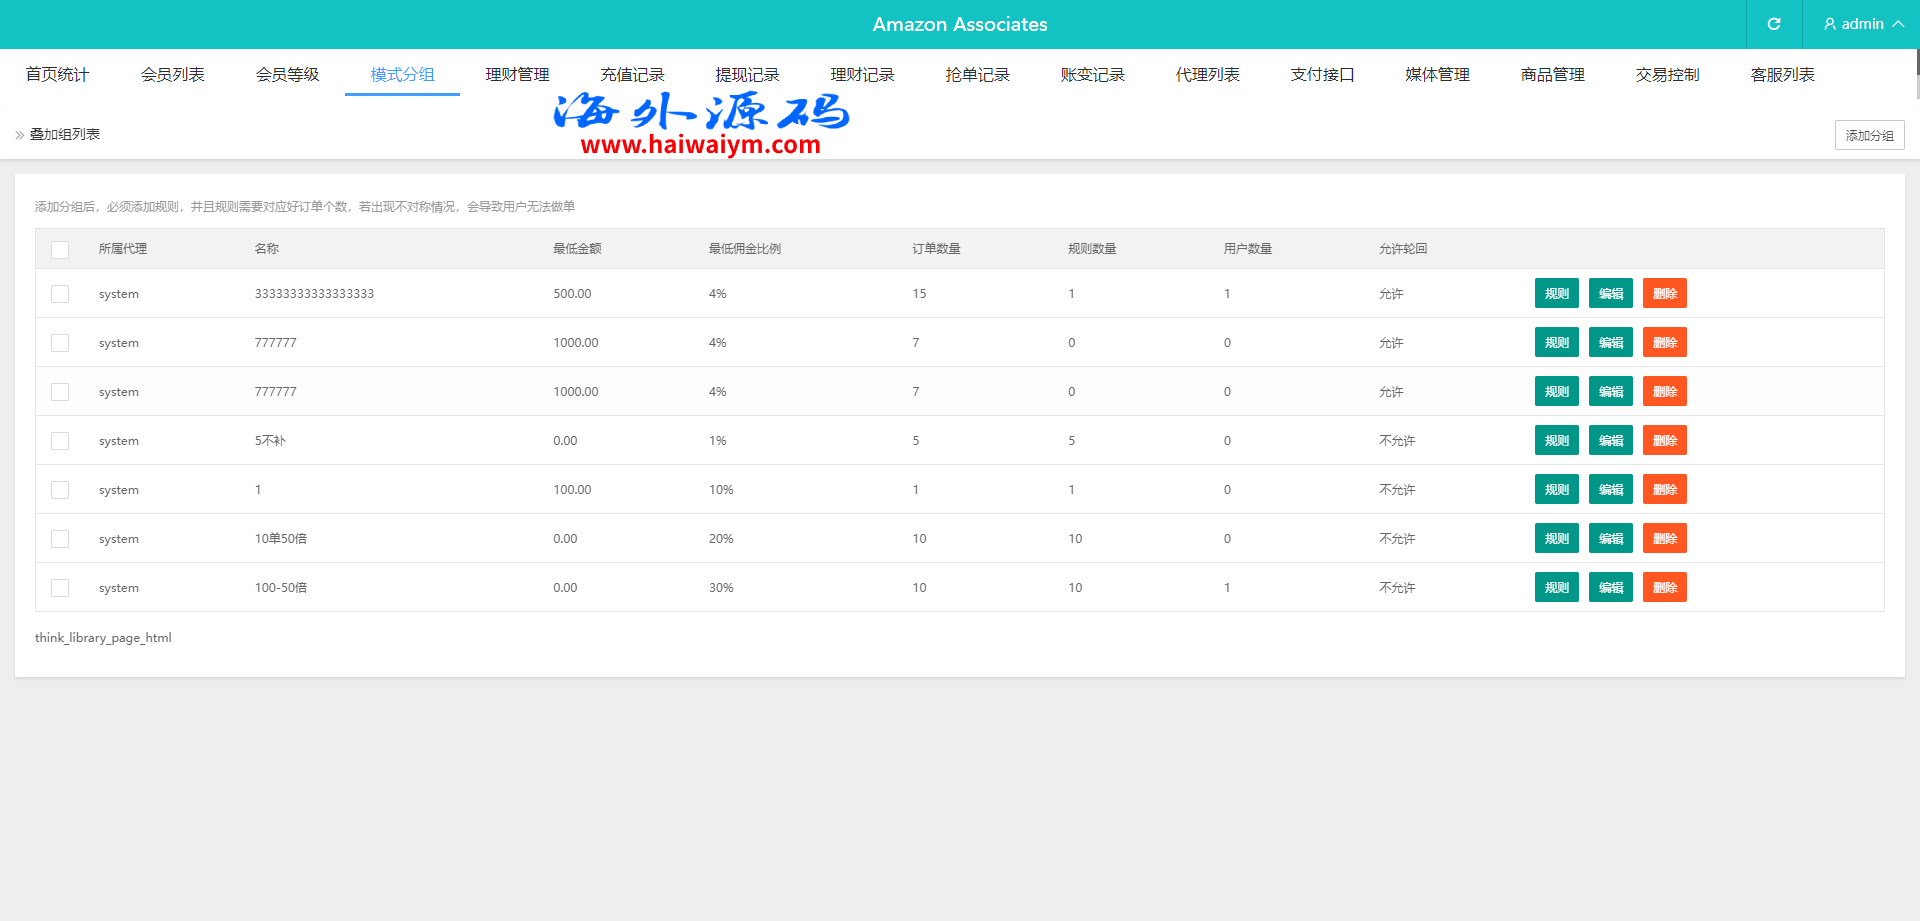Click the refresh icon in header
The width and height of the screenshot is (1920, 921).
tap(1774, 24)
